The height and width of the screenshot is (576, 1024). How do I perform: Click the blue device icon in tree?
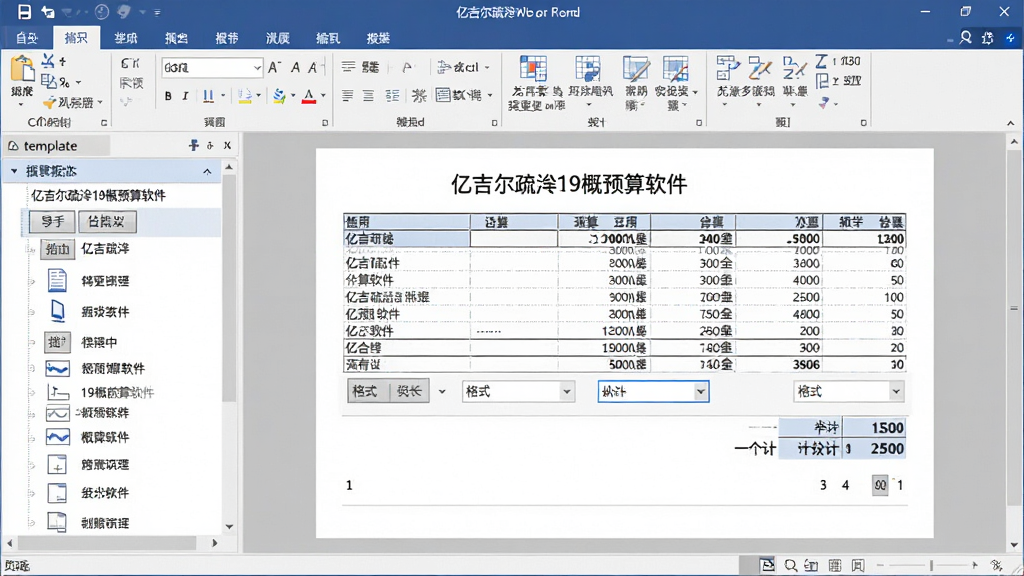[57, 312]
